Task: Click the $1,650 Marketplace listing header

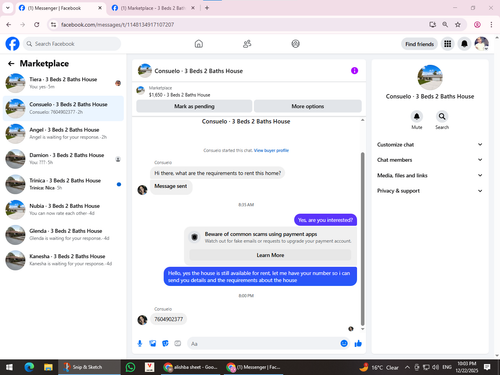Action: (x=248, y=91)
